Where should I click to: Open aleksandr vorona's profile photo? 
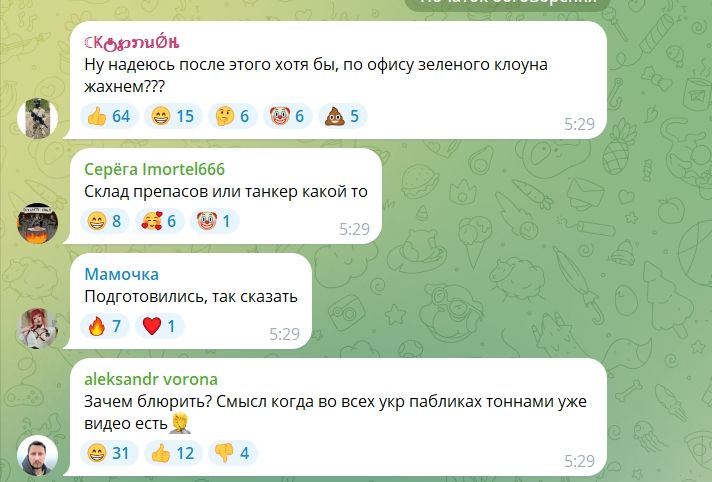(x=37, y=455)
